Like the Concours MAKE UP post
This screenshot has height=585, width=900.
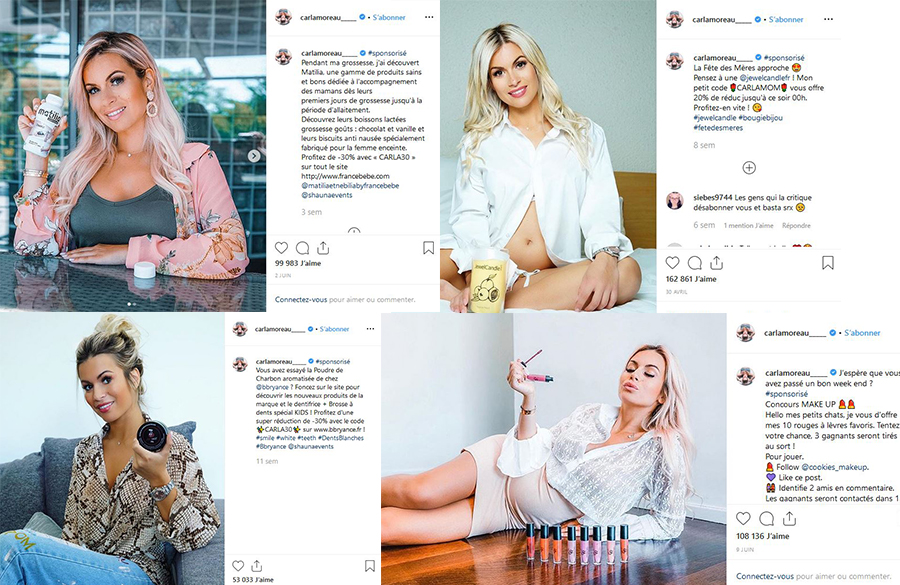[743, 518]
